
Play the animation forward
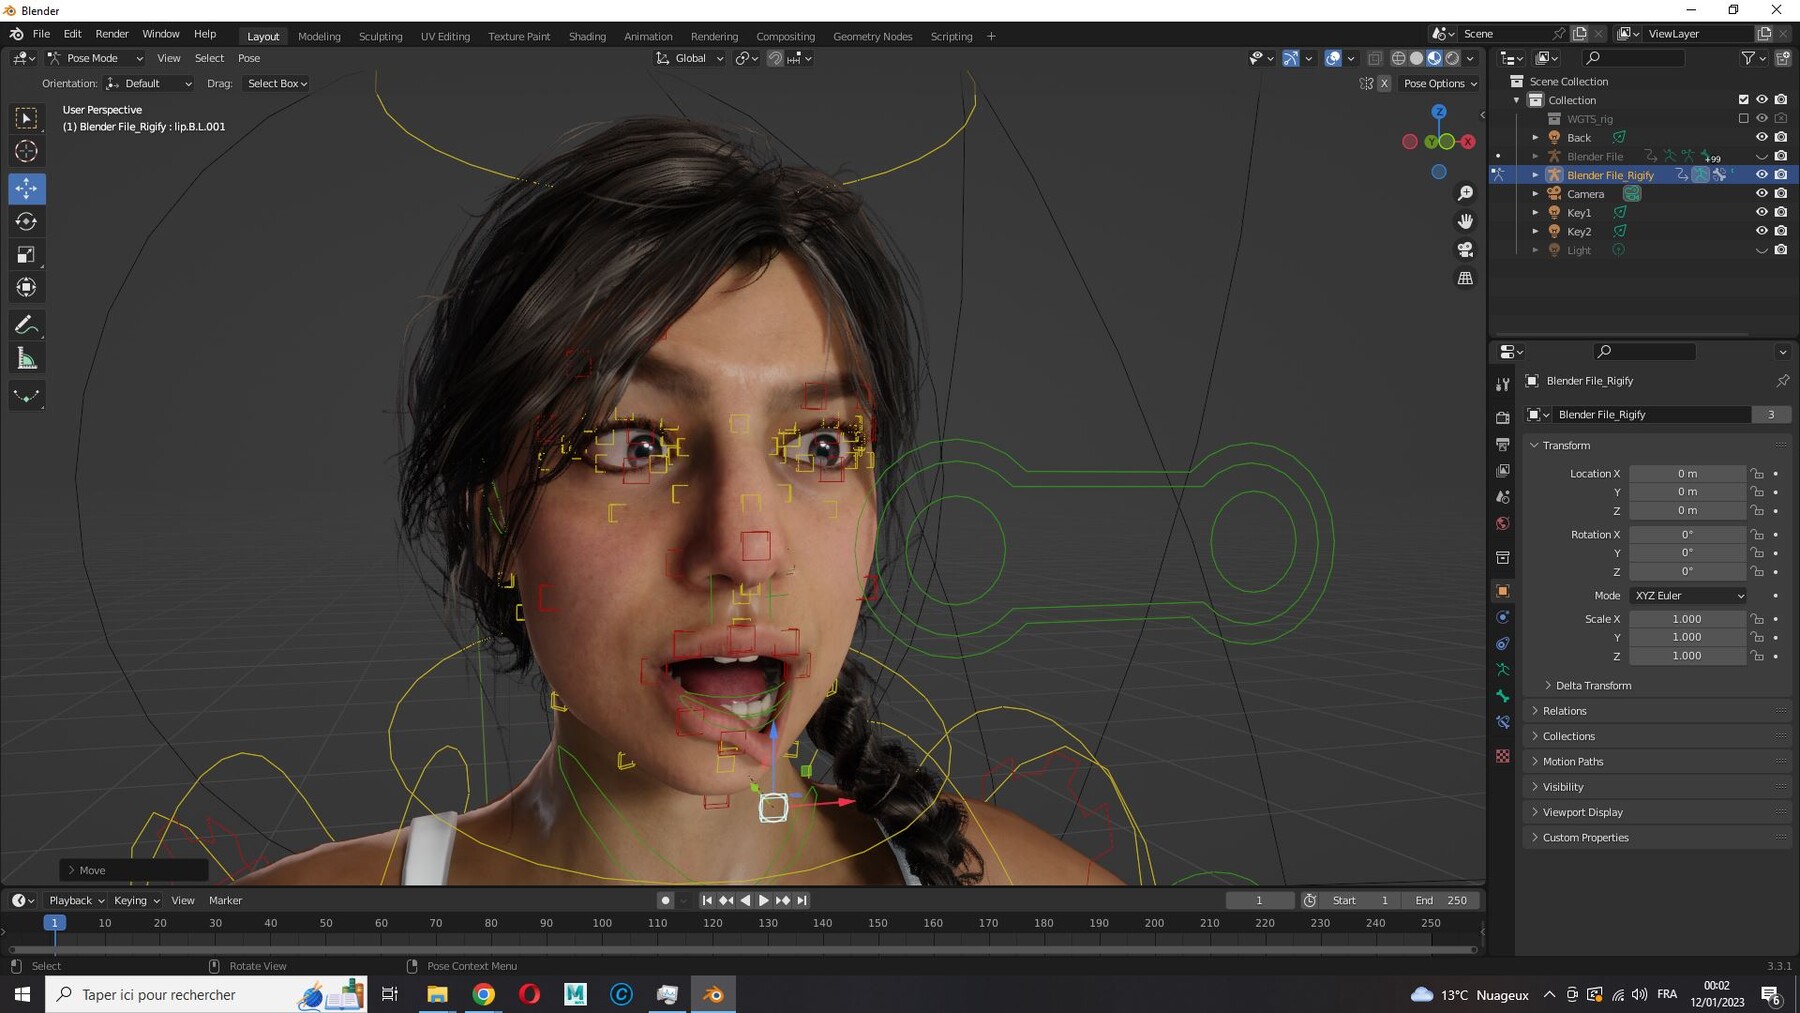point(764,901)
